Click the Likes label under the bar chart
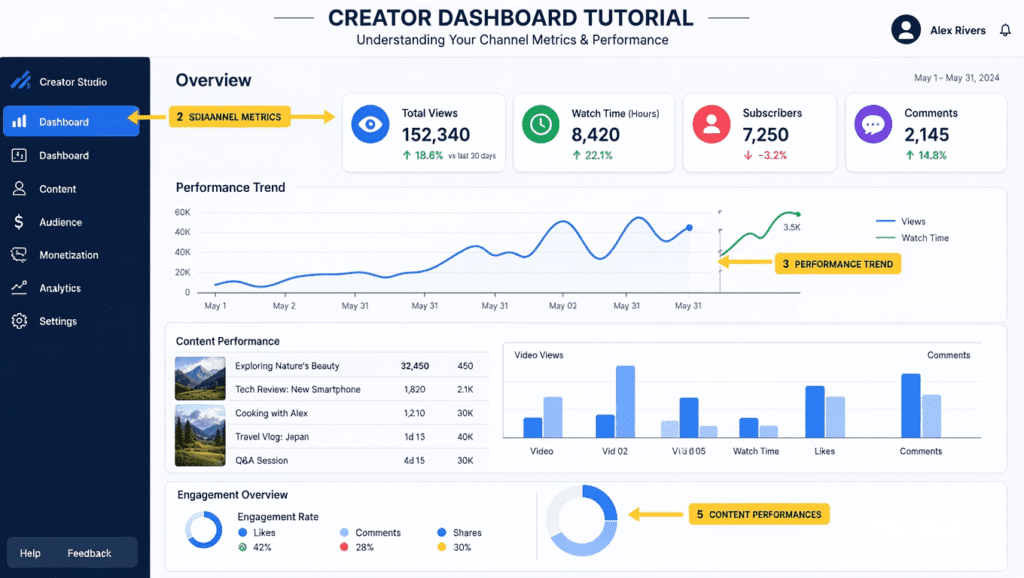The image size is (1024, 578). (824, 451)
